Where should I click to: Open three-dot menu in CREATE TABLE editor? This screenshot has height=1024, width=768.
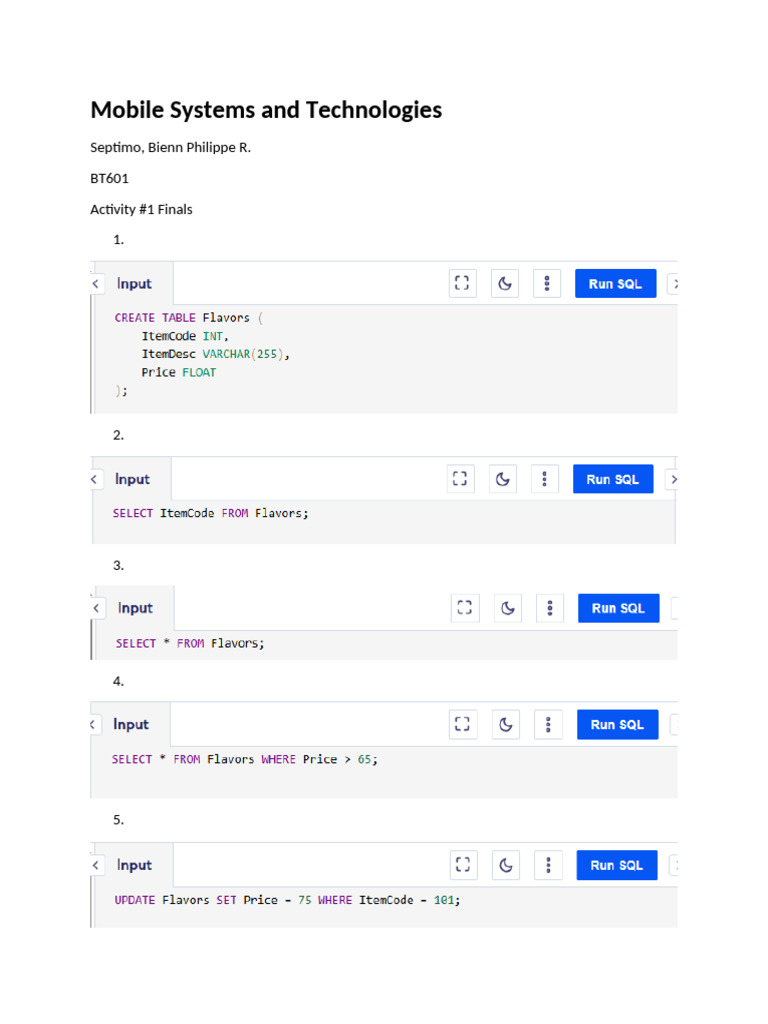point(547,283)
